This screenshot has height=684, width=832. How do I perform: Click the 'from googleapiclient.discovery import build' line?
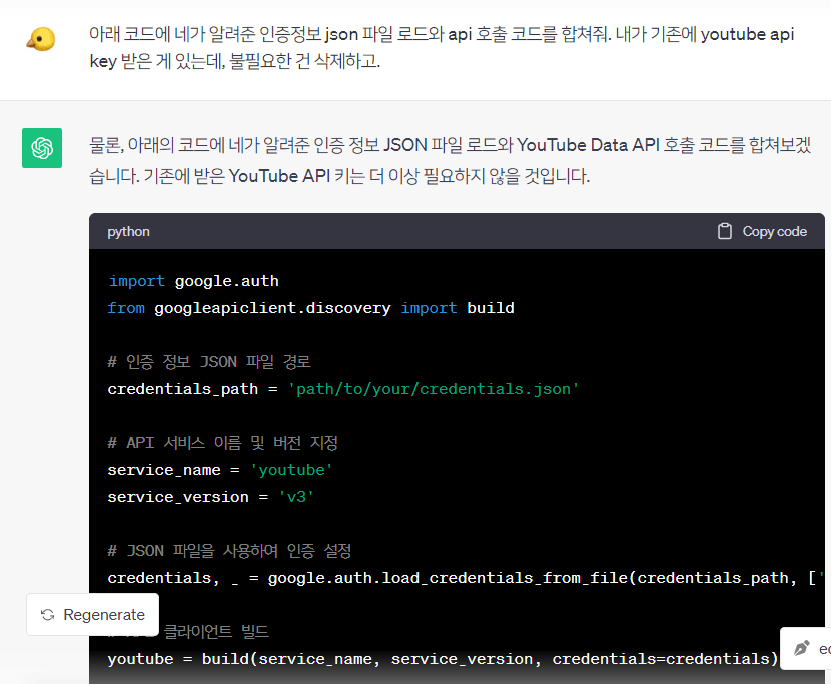click(311, 308)
